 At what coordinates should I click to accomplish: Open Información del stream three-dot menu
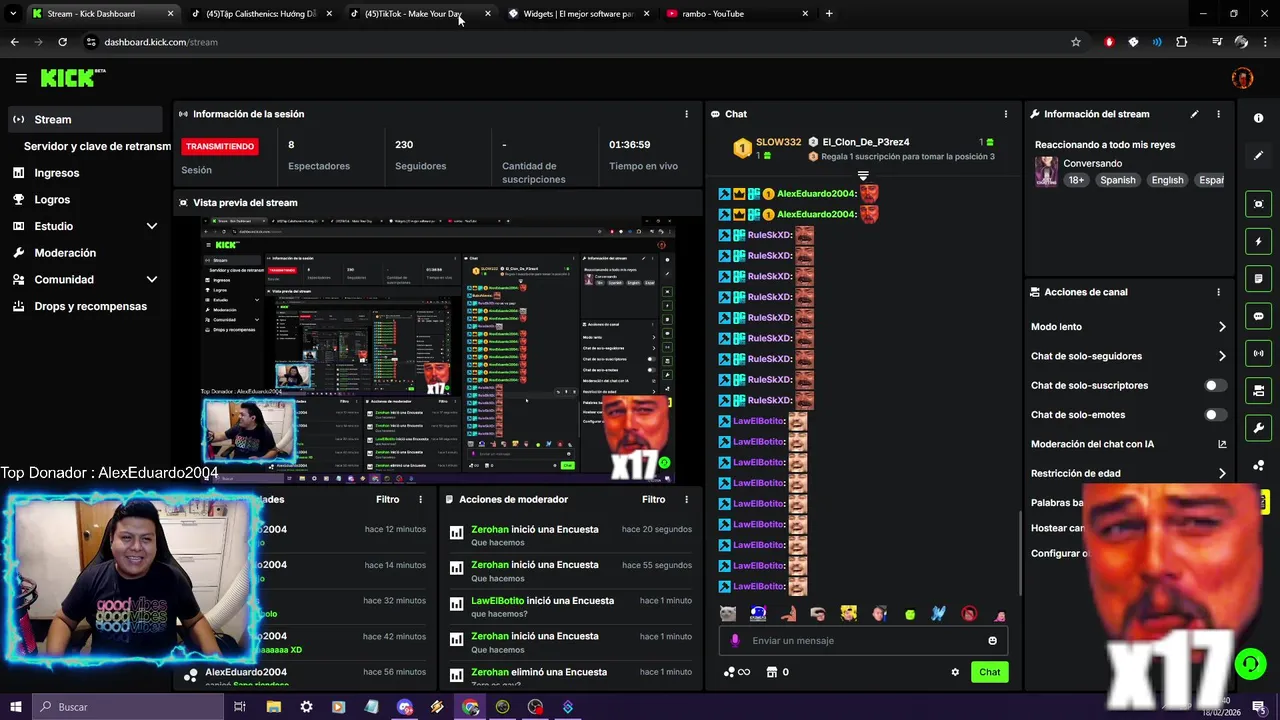pyautogui.click(x=1218, y=114)
